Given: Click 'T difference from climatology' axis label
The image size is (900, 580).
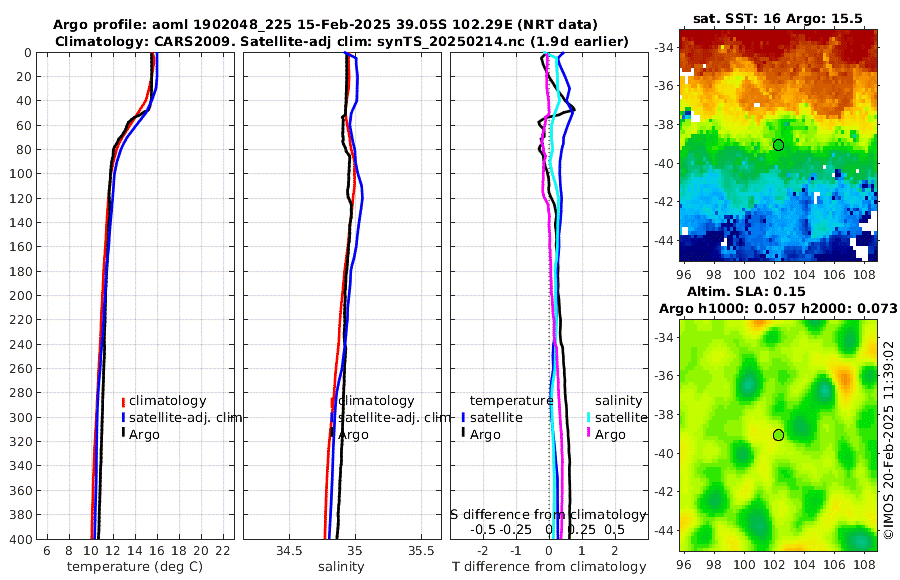Looking at the screenshot, I should click(549, 567).
